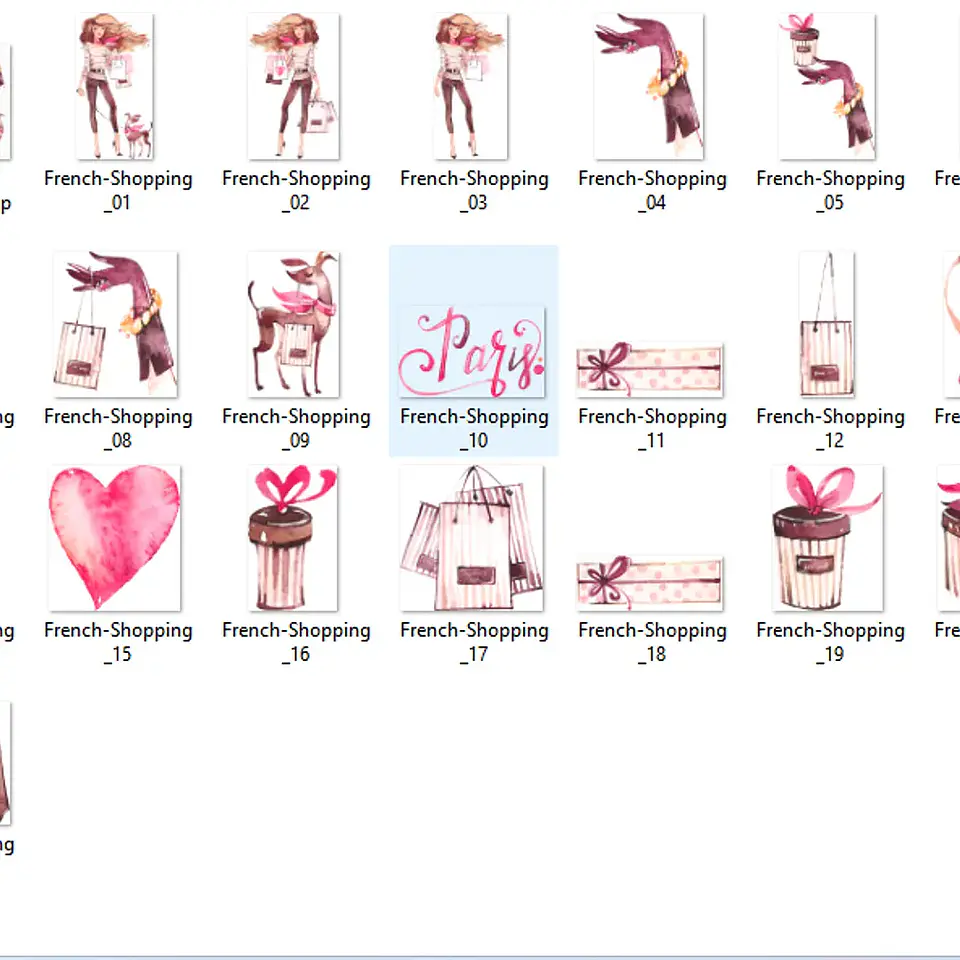Open French-Shopping_12 striped shopping bag

[x=827, y=324]
